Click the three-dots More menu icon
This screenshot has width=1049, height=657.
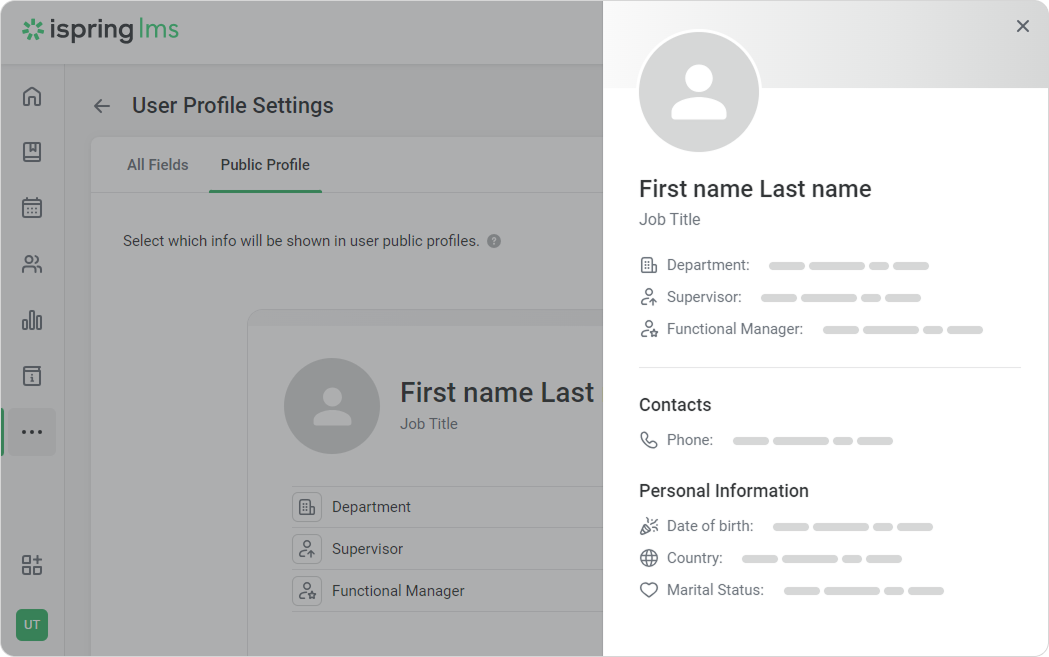tap(32, 432)
